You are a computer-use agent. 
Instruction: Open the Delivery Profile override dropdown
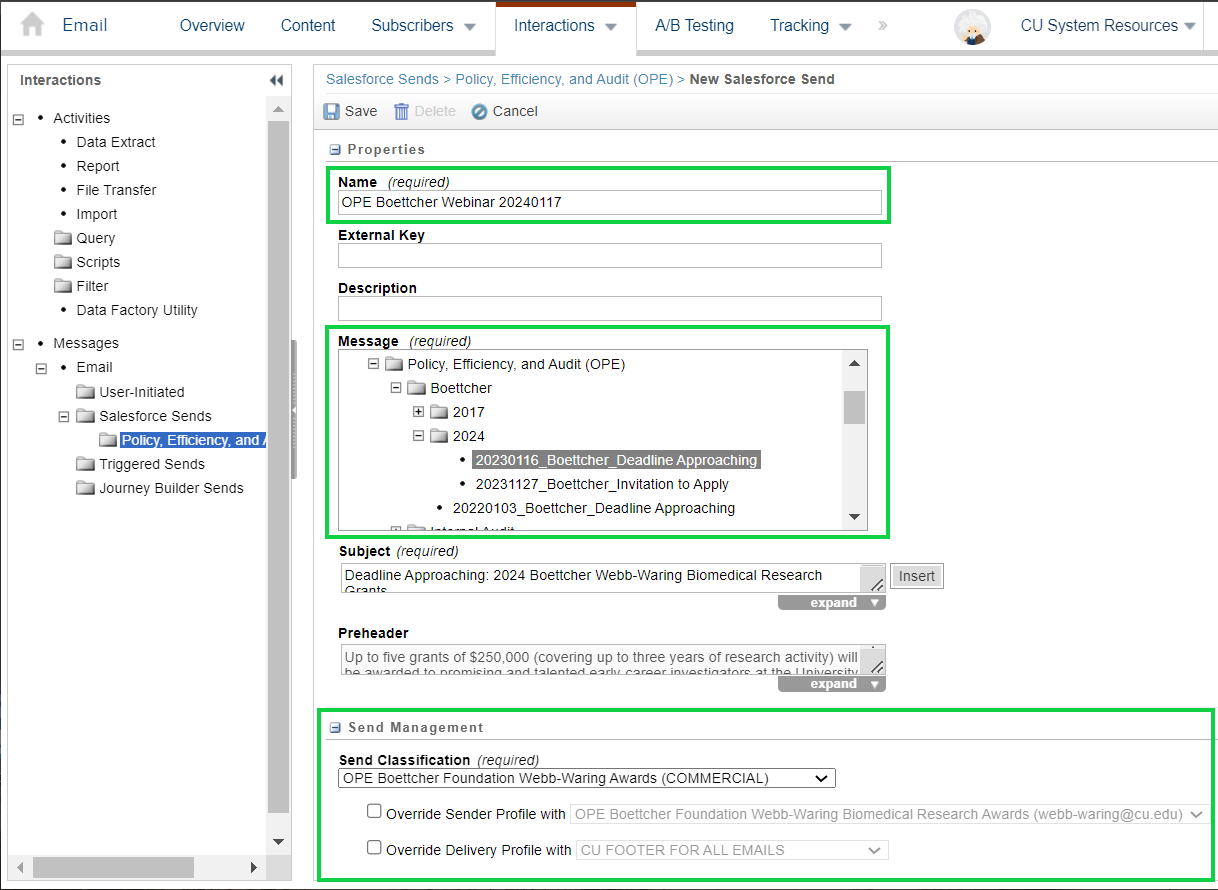(x=732, y=850)
